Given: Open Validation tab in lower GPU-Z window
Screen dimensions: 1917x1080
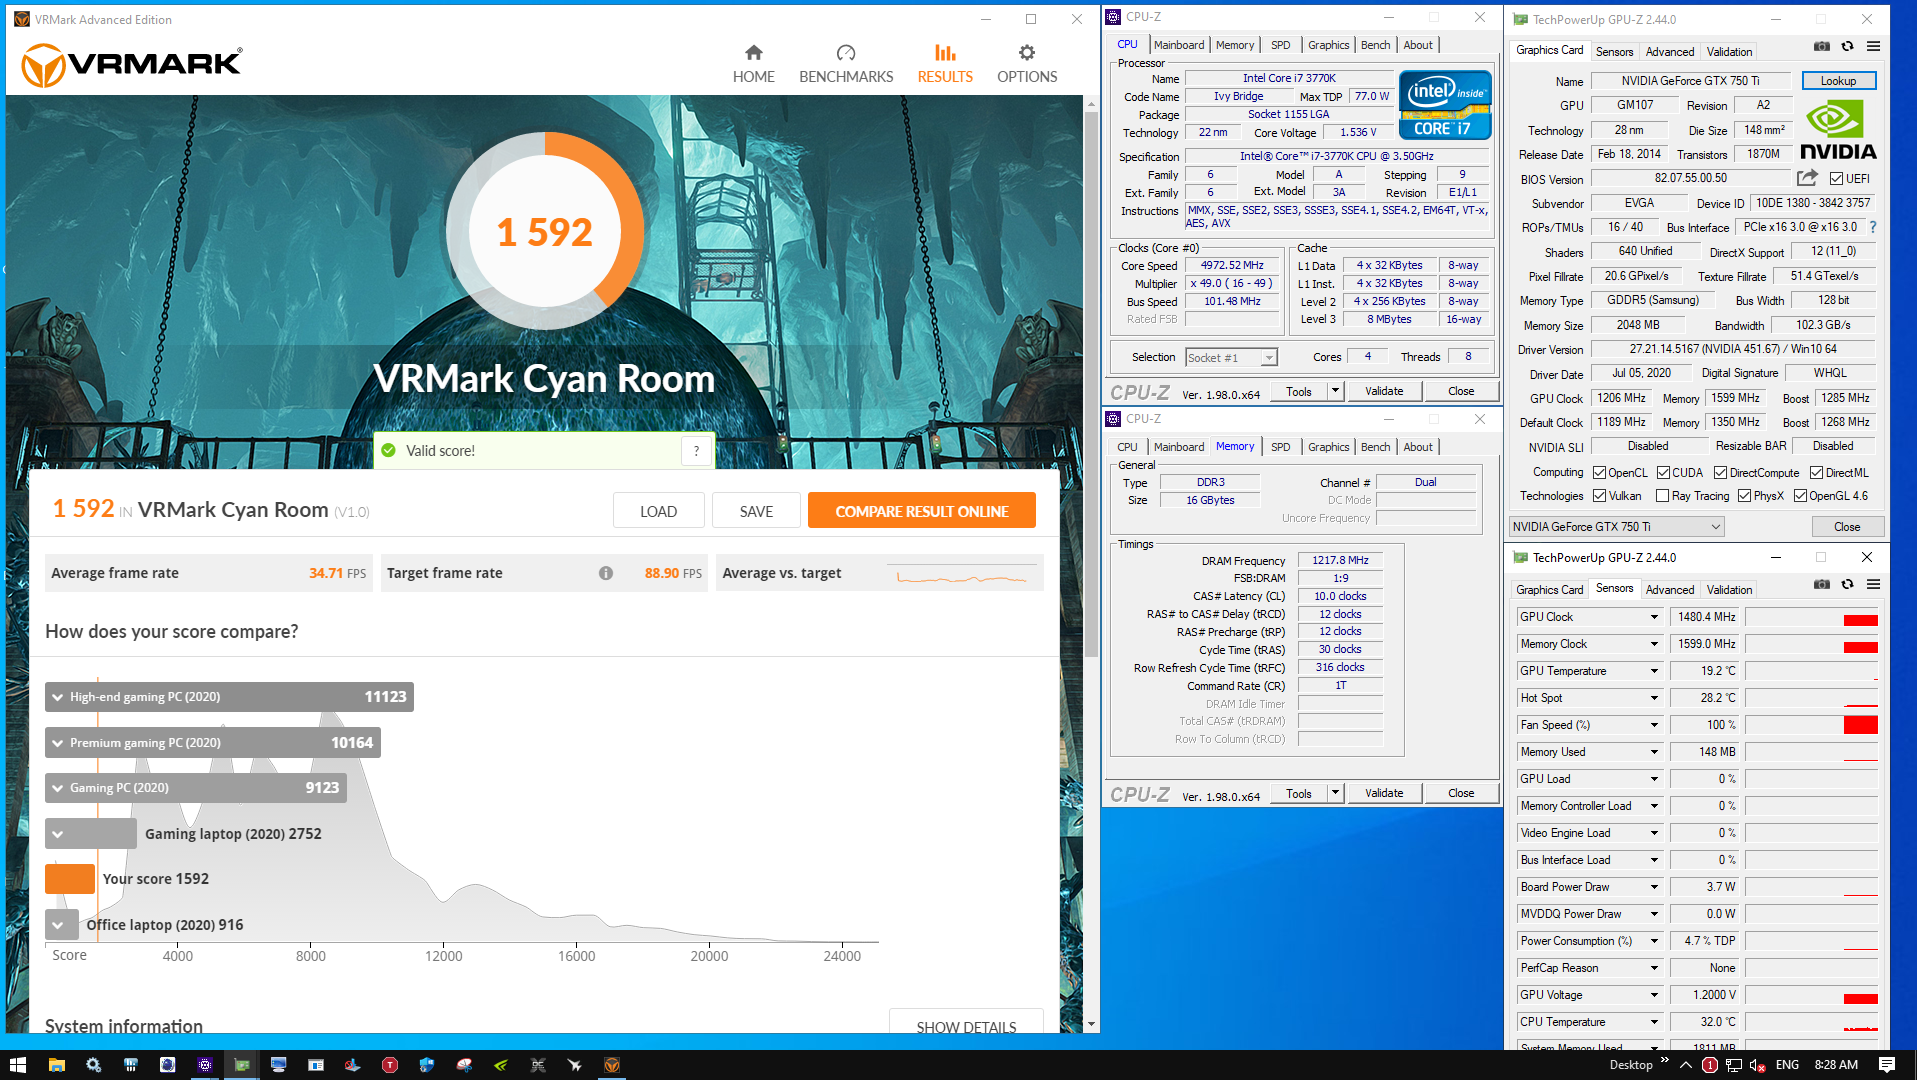Looking at the screenshot, I should pos(1729,590).
